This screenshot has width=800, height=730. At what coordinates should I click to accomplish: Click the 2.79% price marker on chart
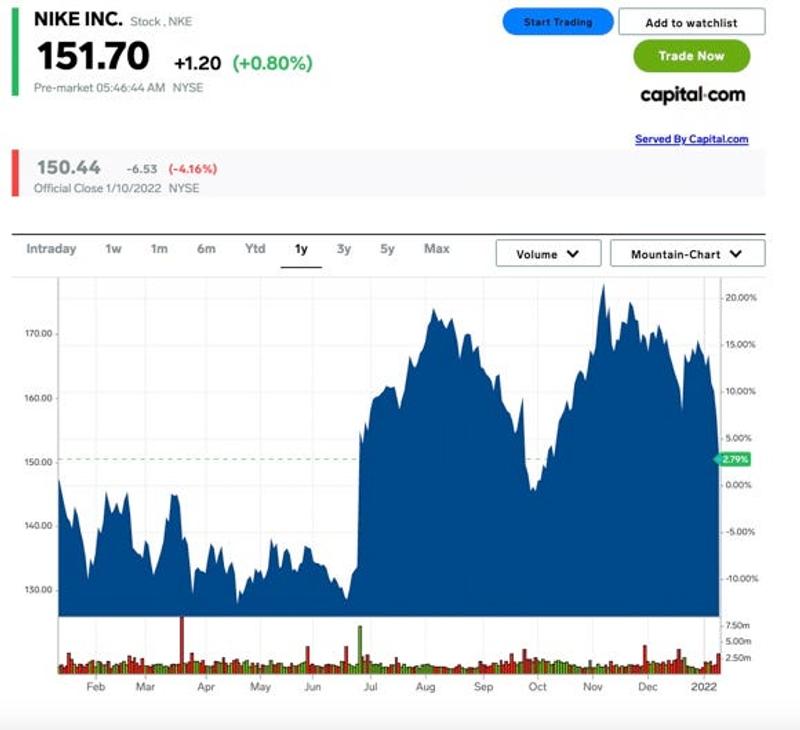(x=734, y=459)
